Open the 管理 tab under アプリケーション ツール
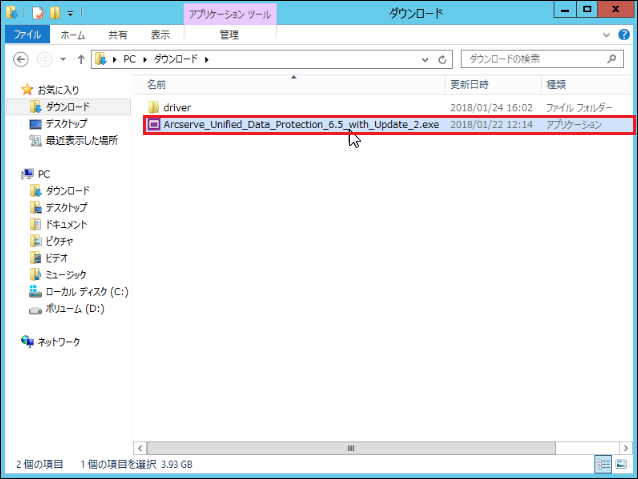This screenshot has width=638, height=479. pyautogui.click(x=229, y=35)
